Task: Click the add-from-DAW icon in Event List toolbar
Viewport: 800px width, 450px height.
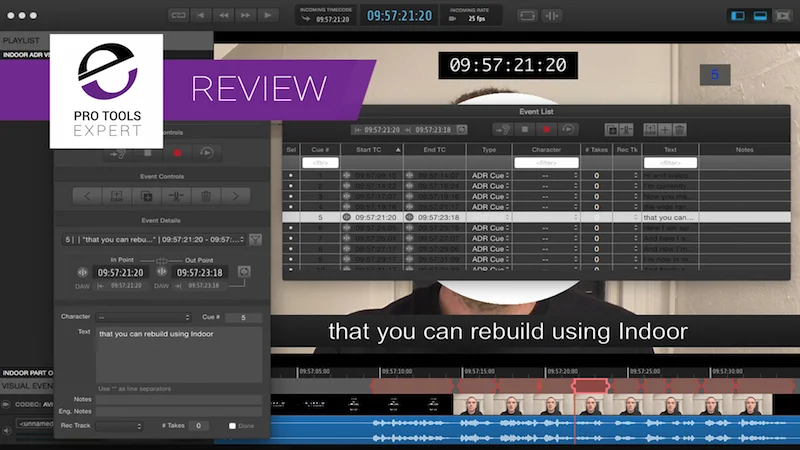Action: pyautogui.click(x=650, y=130)
